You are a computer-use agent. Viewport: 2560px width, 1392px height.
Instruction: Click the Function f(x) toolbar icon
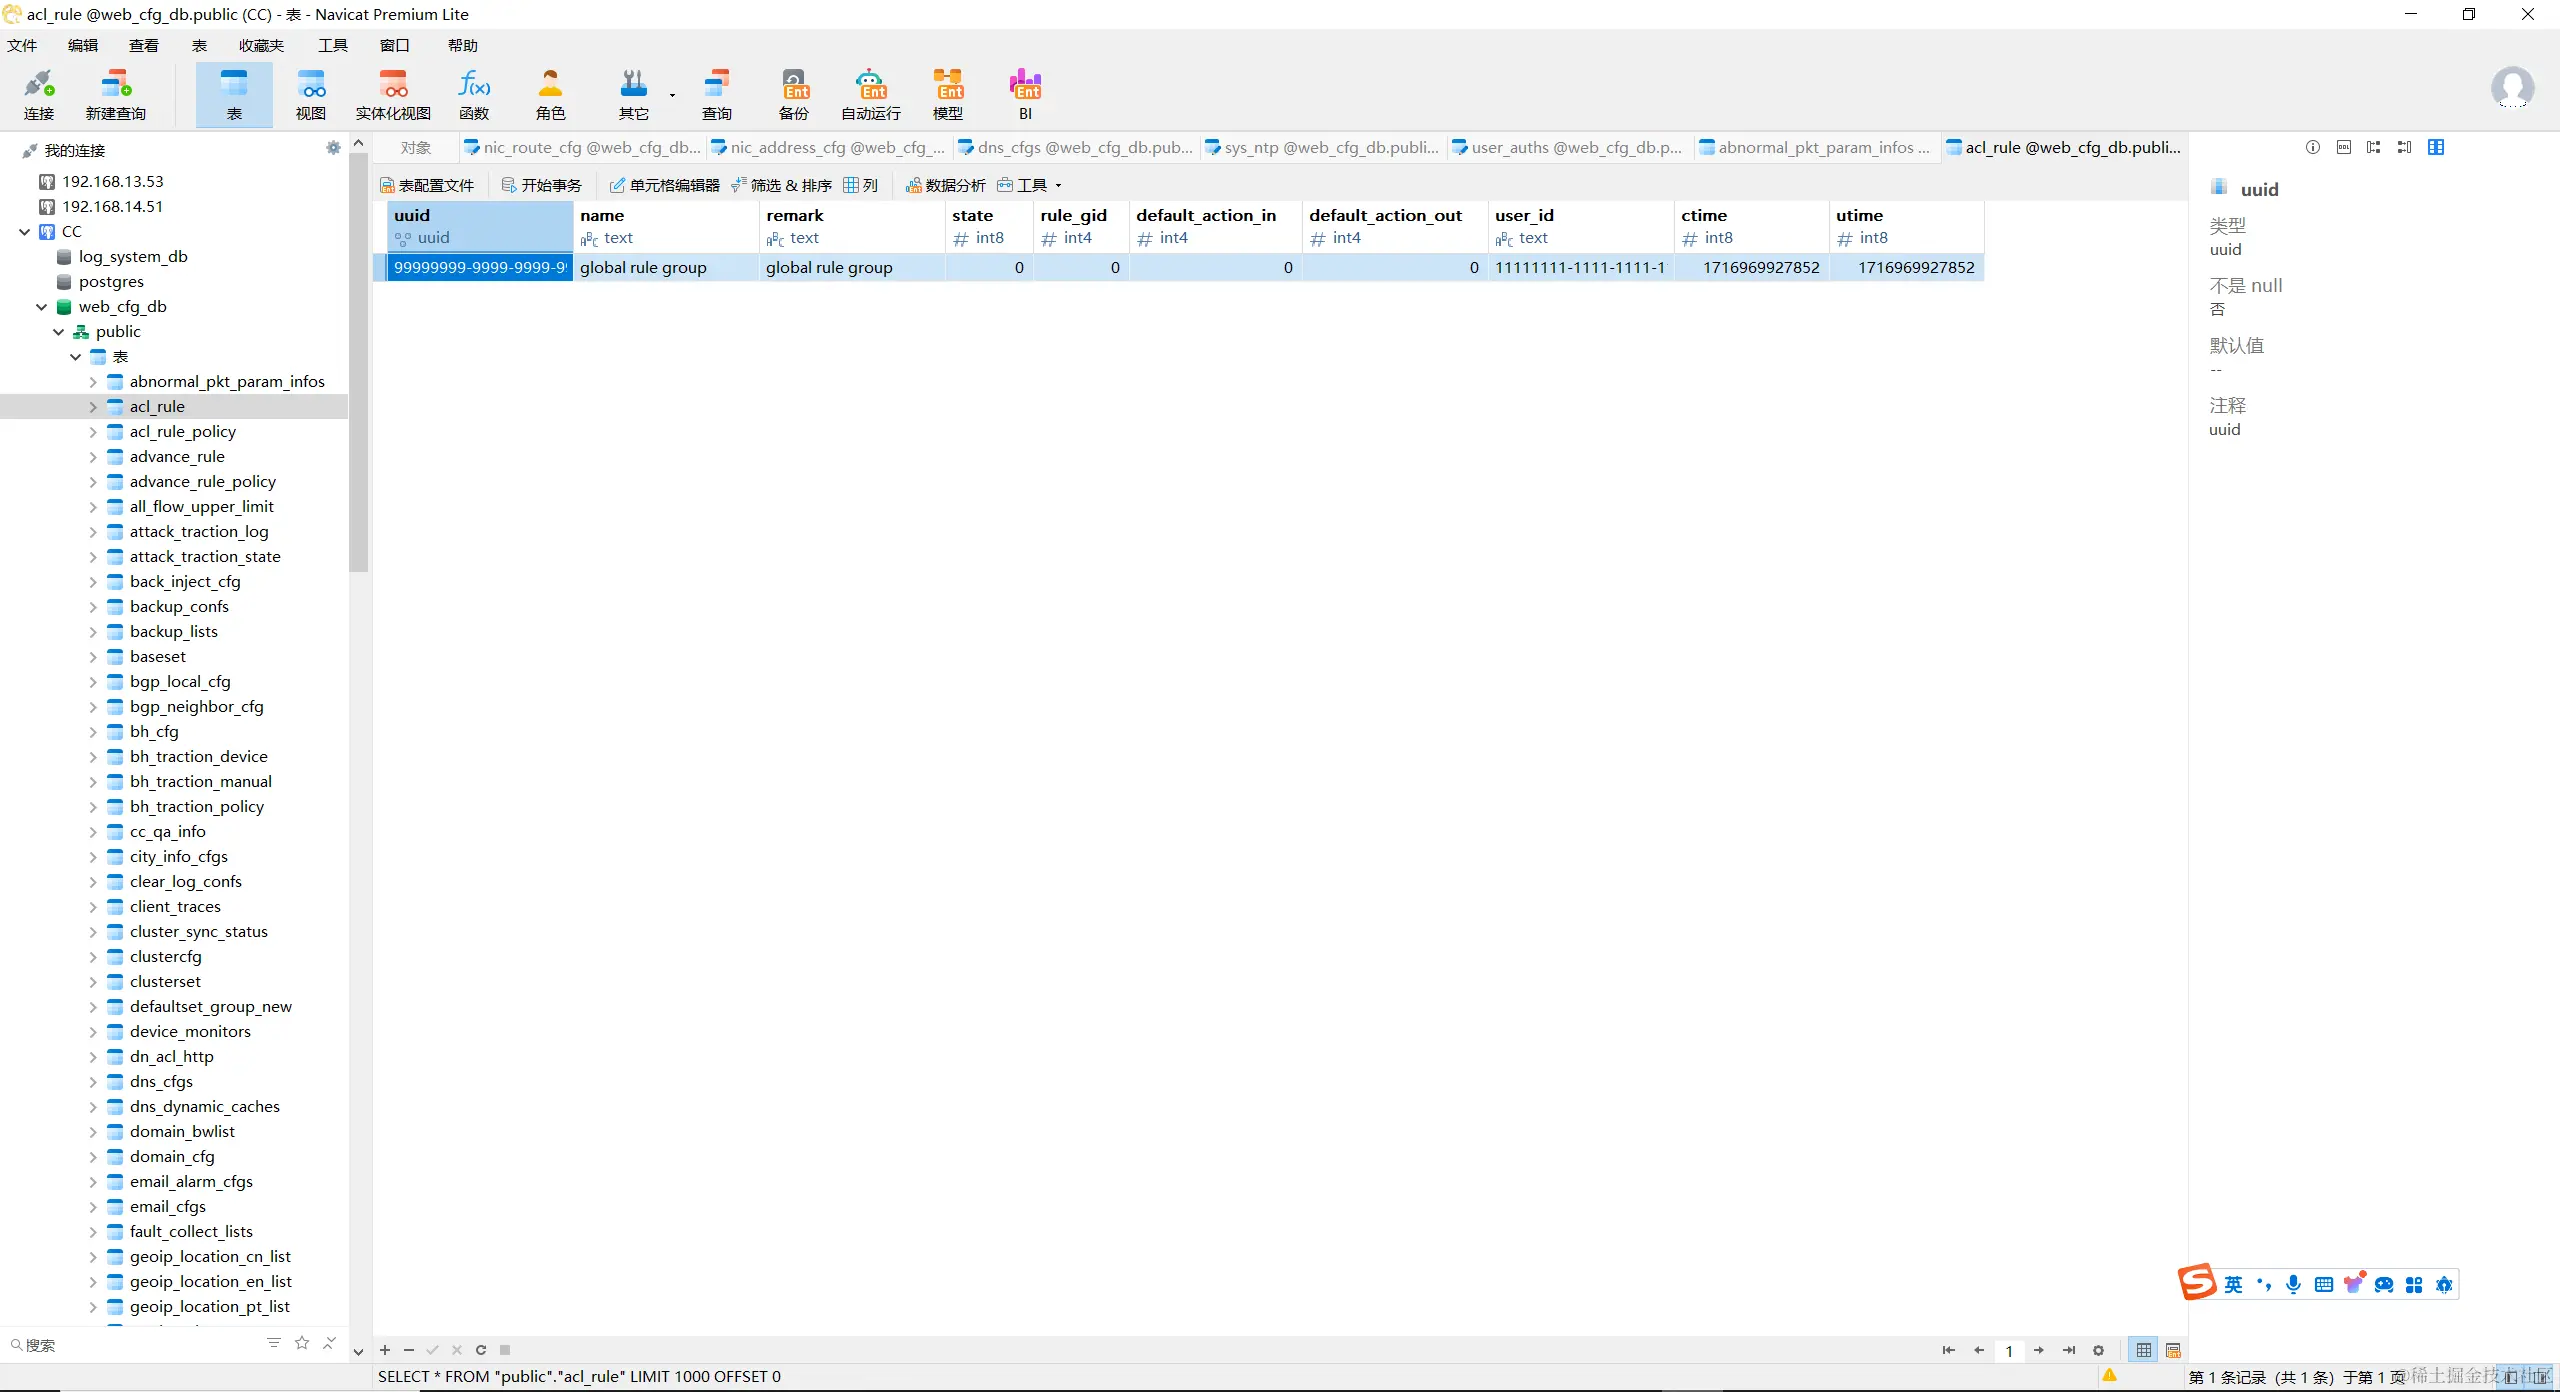click(474, 94)
